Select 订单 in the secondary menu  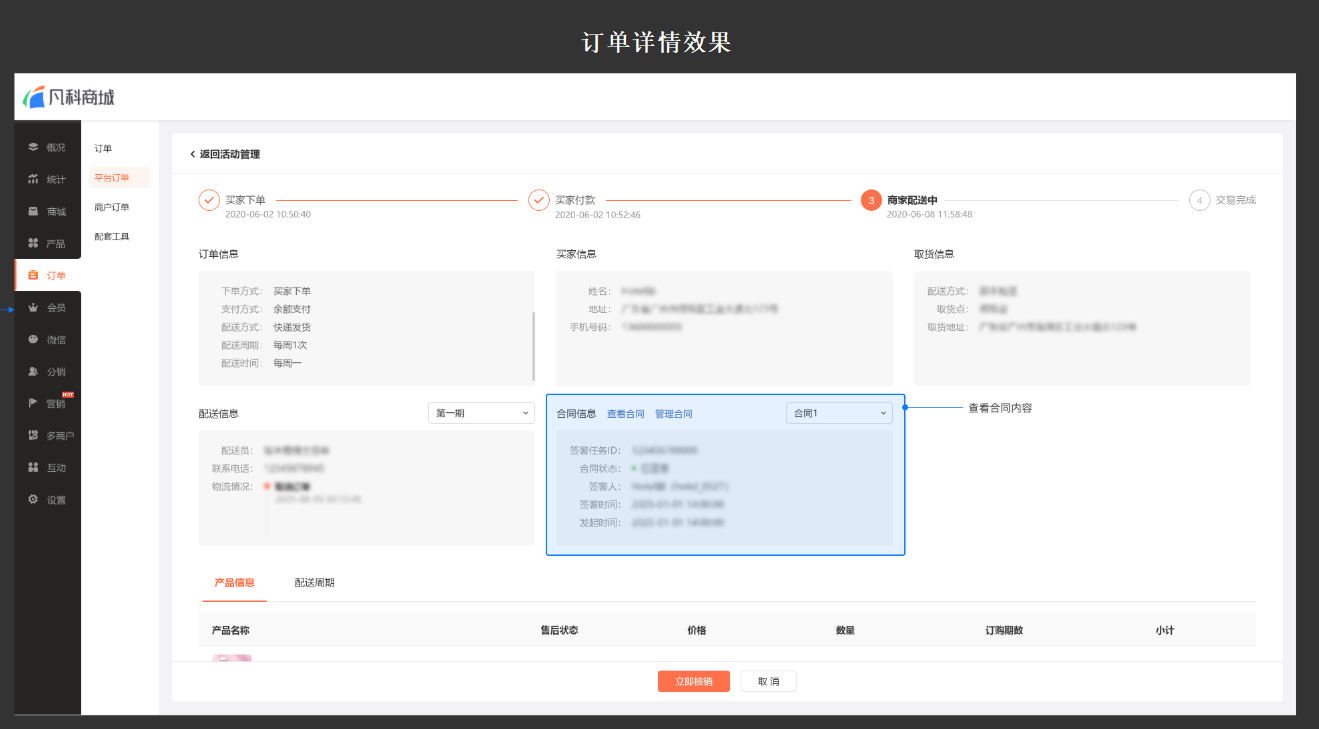point(103,148)
